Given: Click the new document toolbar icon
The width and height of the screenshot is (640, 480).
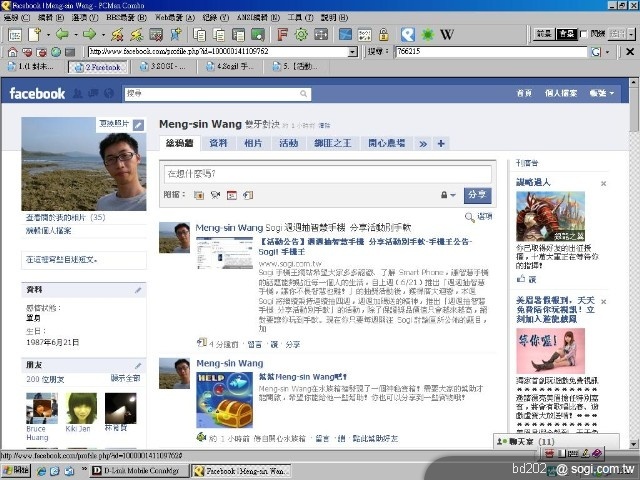Looking at the screenshot, I should 35,35.
